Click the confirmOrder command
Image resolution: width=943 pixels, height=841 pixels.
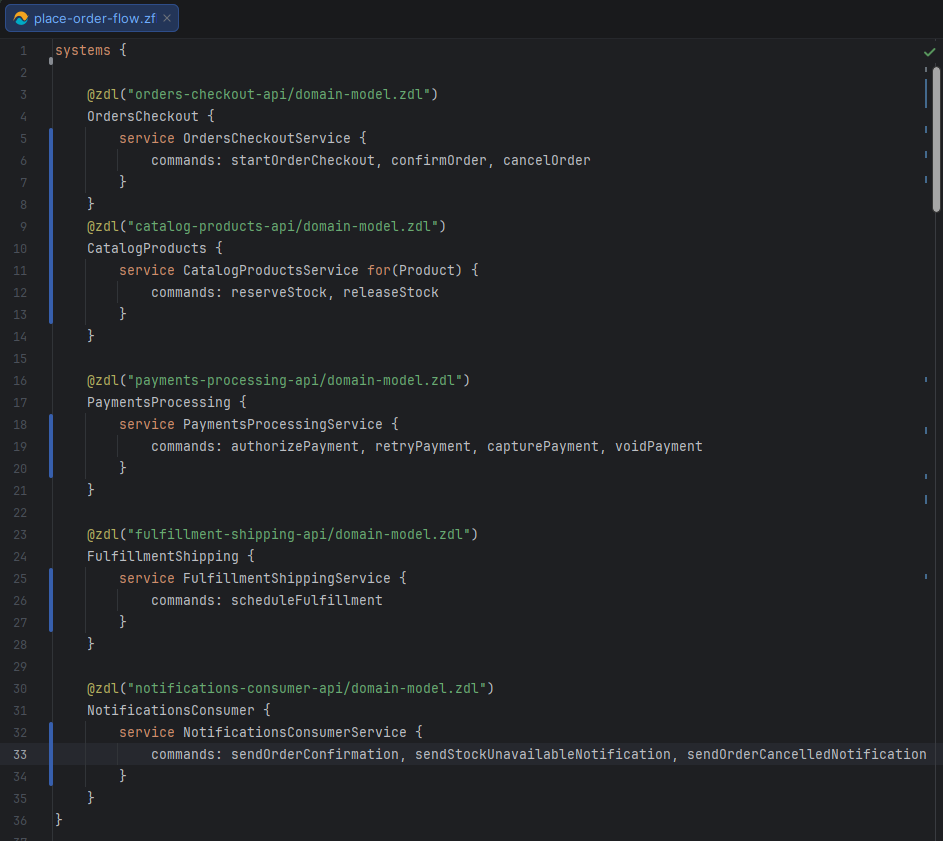point(438,161)
